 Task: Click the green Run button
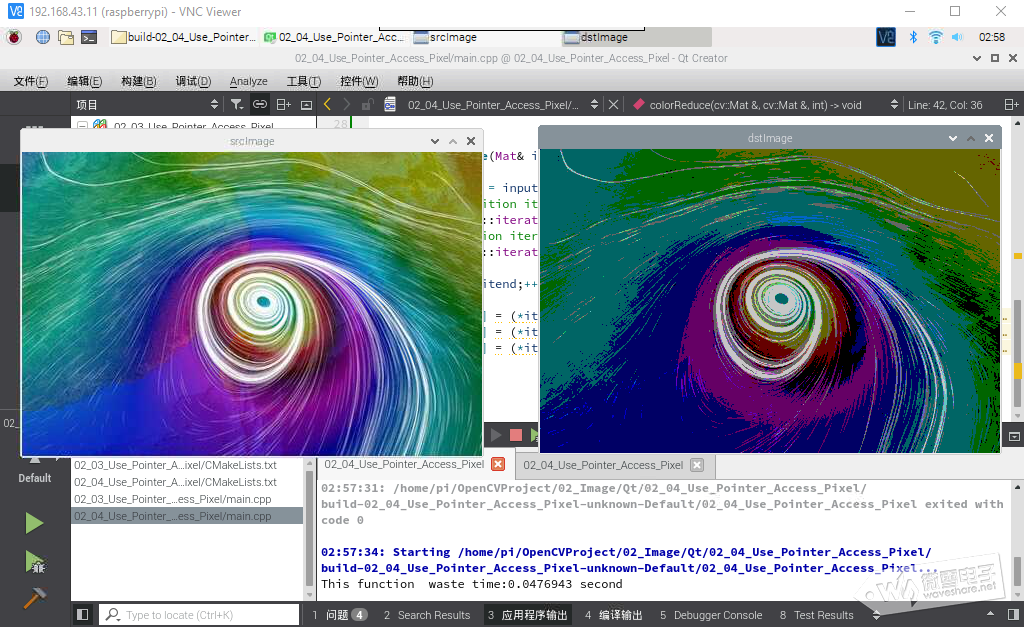click(x=34, y=523)
